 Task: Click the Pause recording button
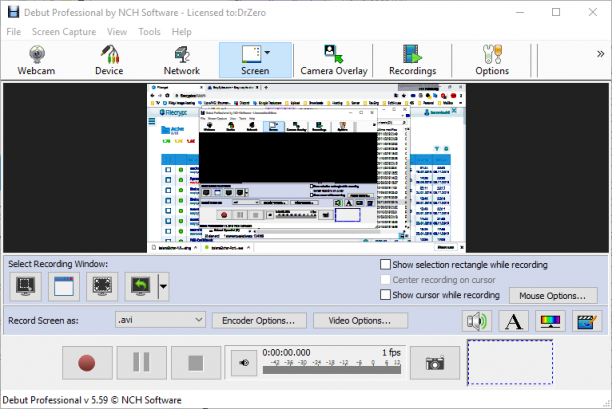coord(142,363)
